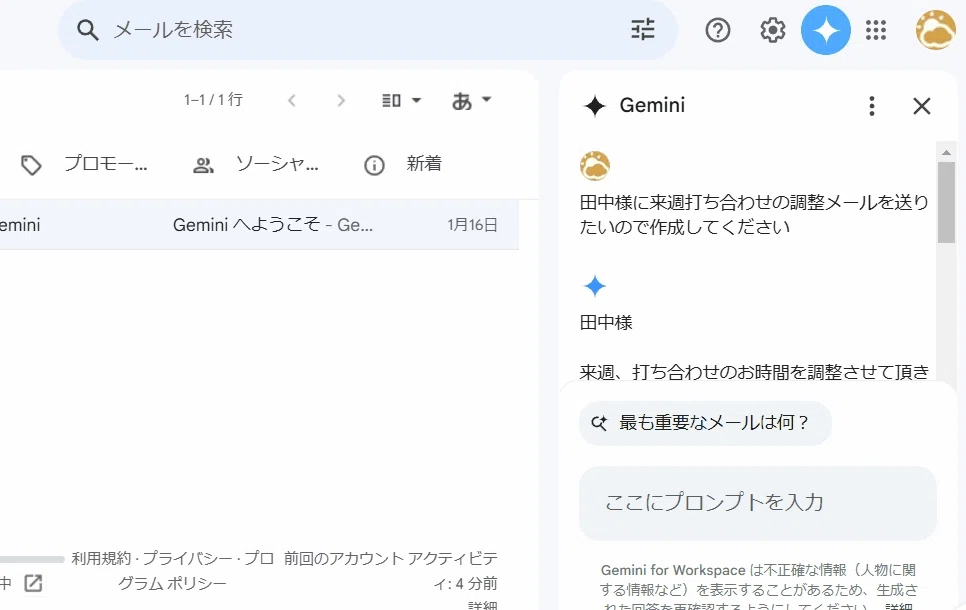
Task: Click the scrollbar up arrow in Gemini panel
Action: point(946,152)
